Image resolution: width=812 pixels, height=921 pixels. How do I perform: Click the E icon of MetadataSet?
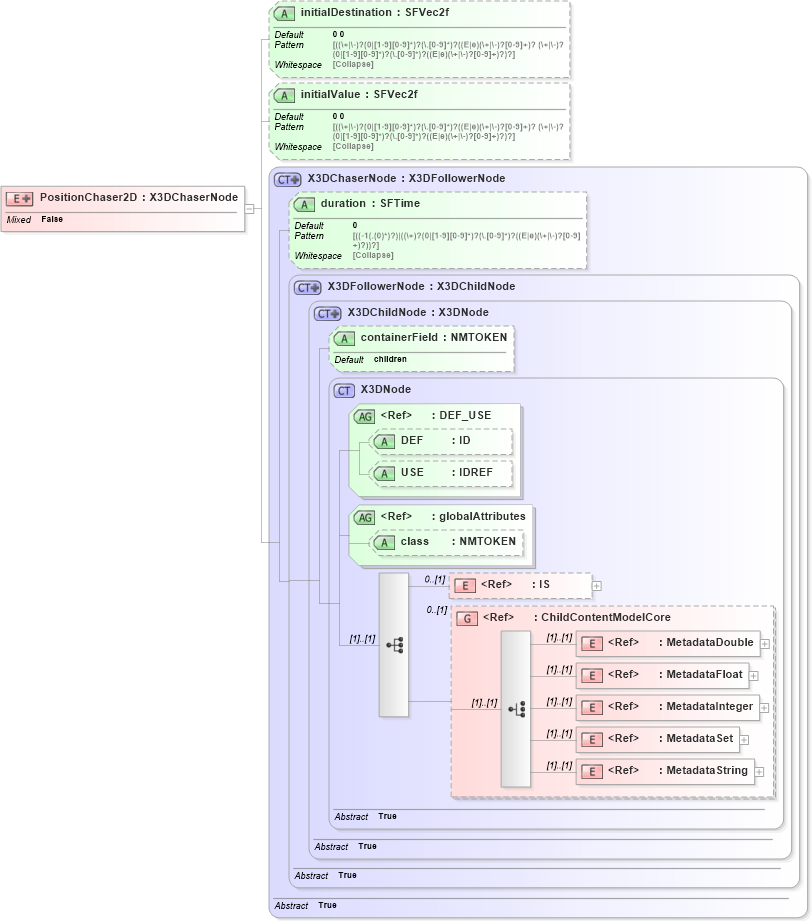[x=592, y=740]
